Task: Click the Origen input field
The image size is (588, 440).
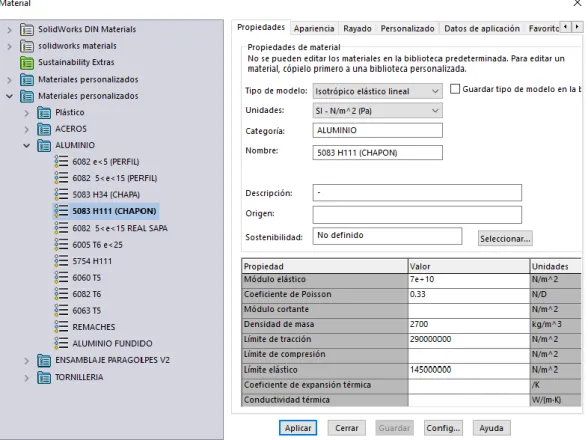Action: pos(417,215)
